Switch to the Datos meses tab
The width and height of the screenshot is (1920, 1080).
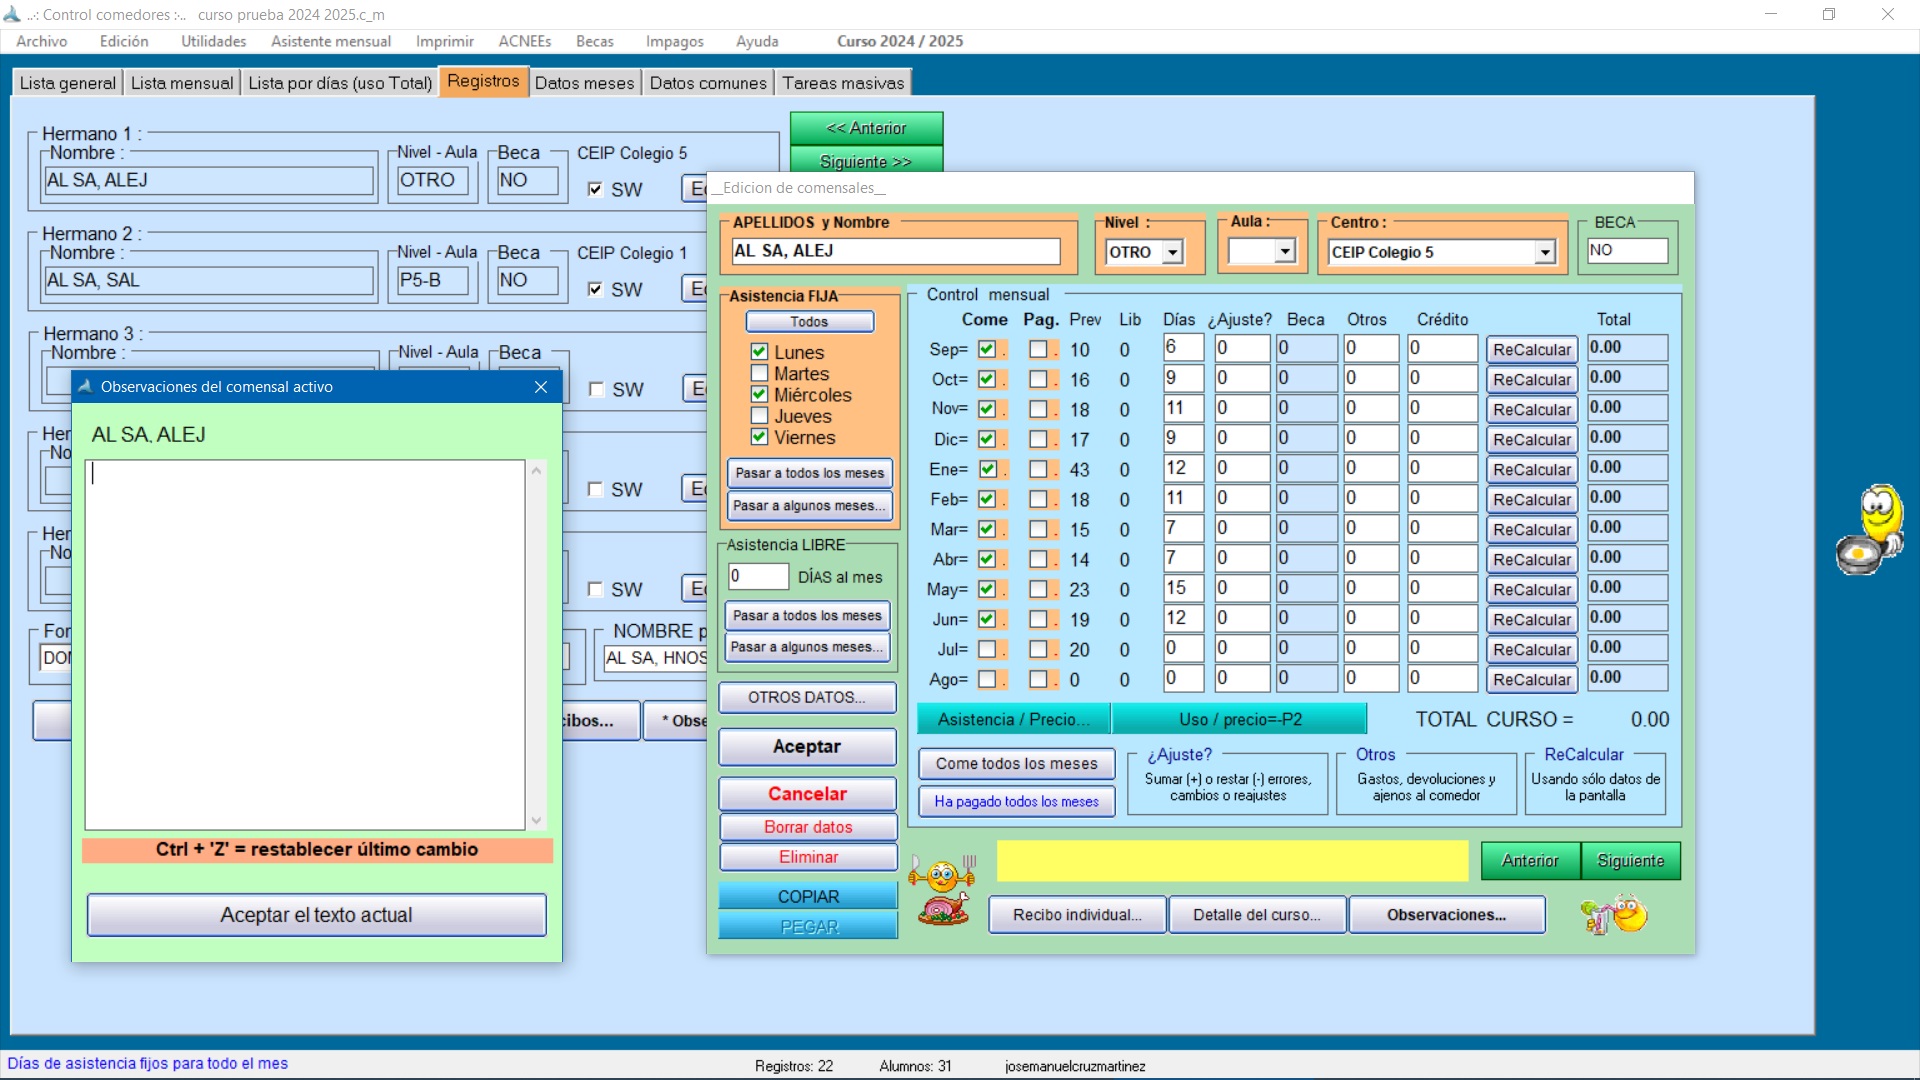(x=584, y=83)
